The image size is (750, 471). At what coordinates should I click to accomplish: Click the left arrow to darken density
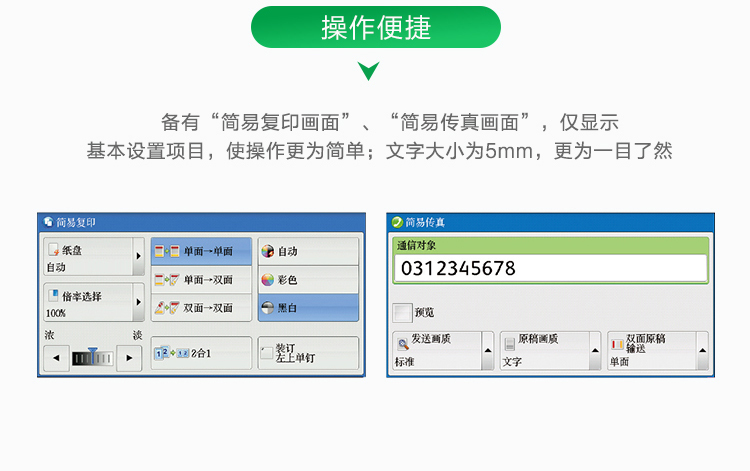(x=56, y=358)
